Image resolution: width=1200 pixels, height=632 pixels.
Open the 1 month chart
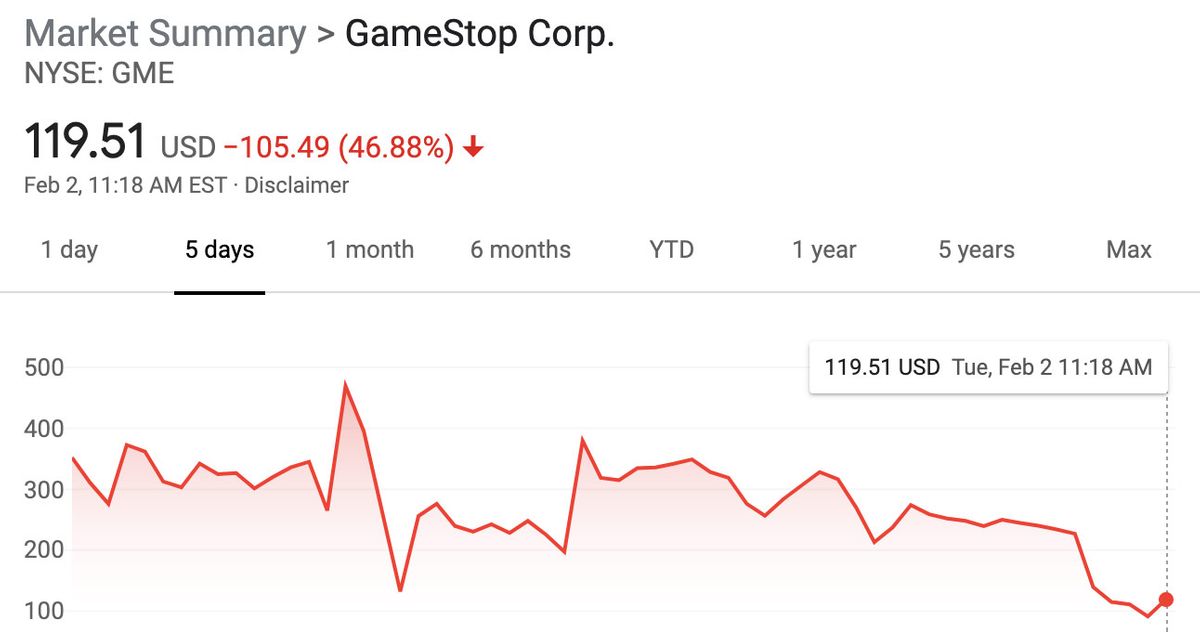370,250
